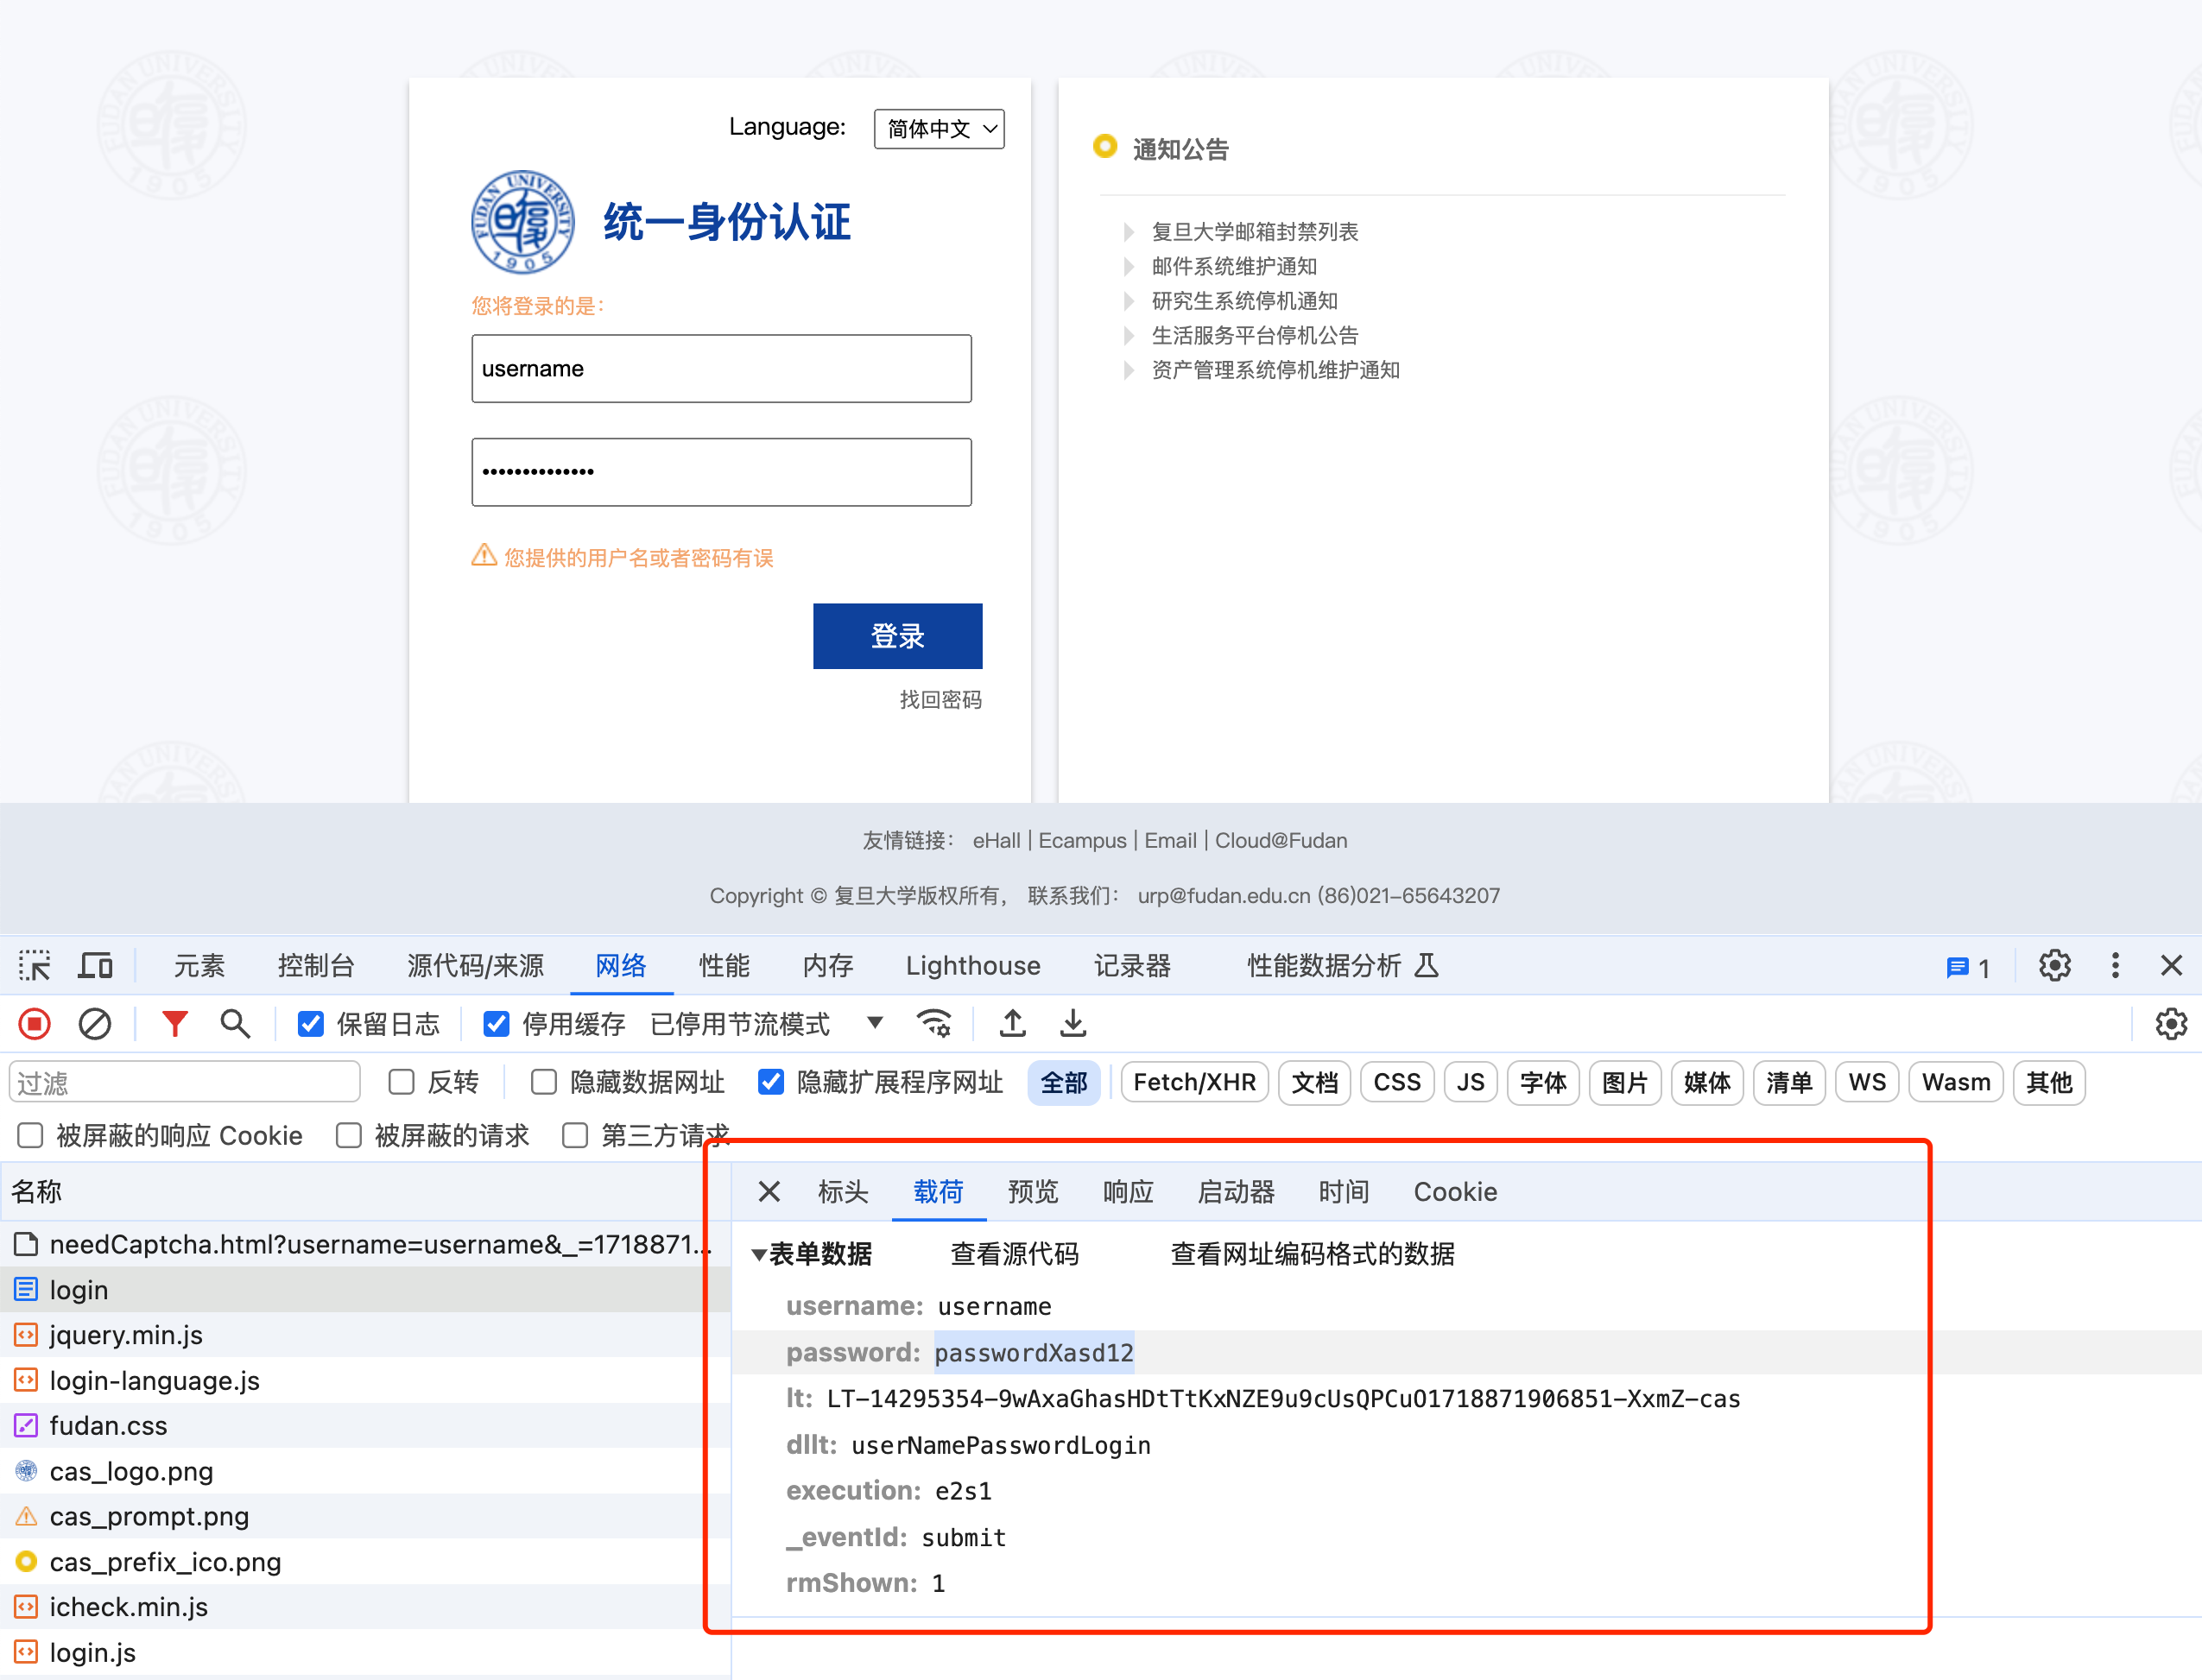The height and width of the screenshot is (1680, 2202).
Task: Toggle the device toolbar icon
Action: pyautogui.click(x=96, y=966)
